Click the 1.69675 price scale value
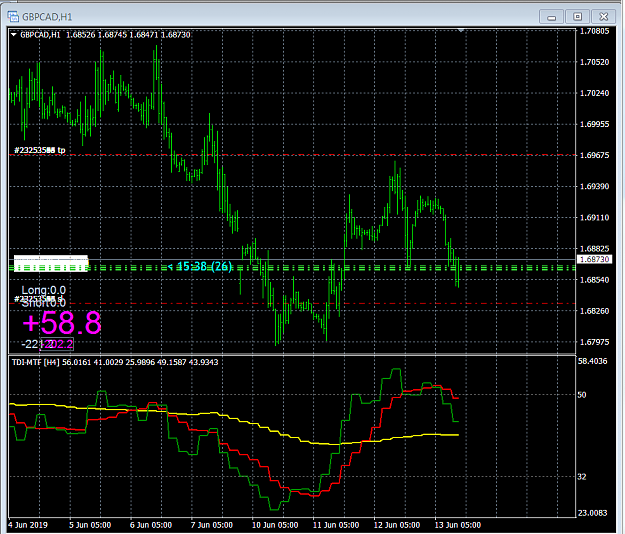 coord(594,155)
